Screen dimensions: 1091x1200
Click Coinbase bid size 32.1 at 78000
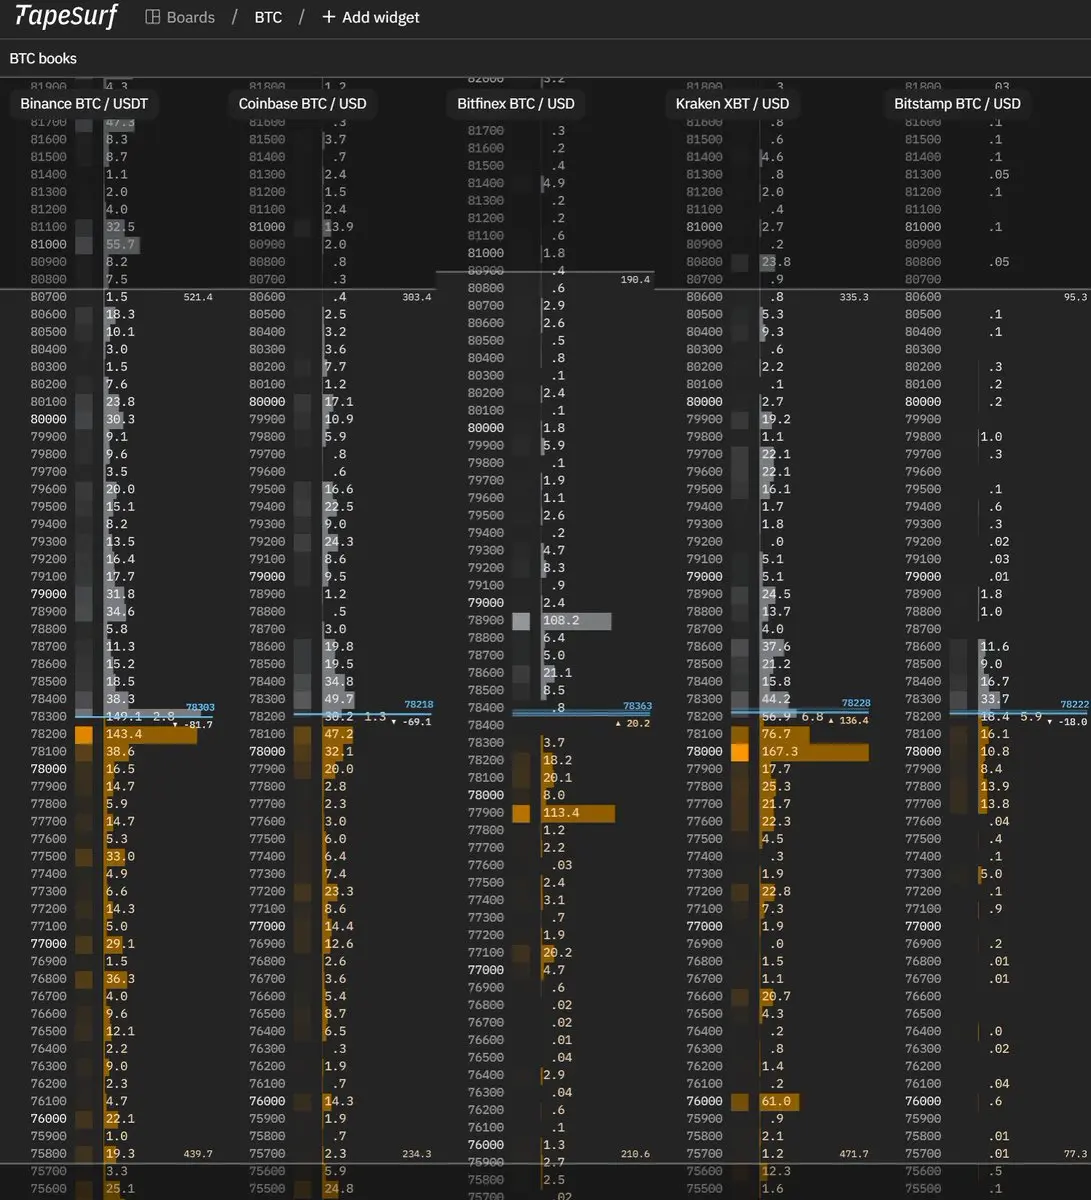click(339, 751)
